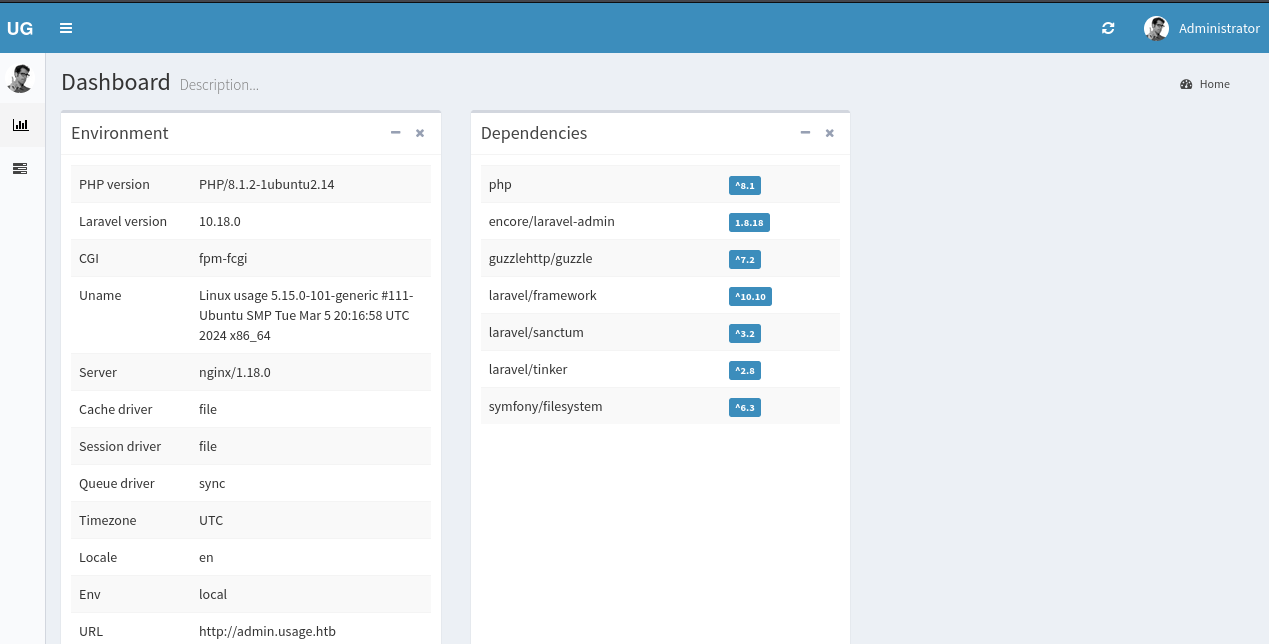Click the Uname Linux usage text
The height and width of the screenshot is (644, 1269).
(x=306, y=315)
